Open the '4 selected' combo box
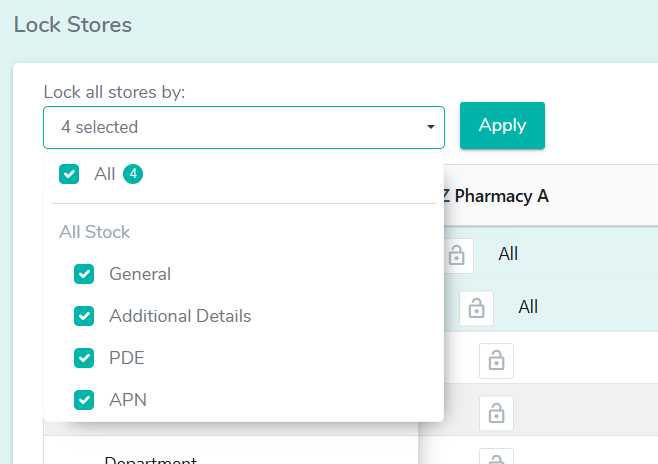Image resolution: width=658 pixels, height=464 pixels. [x=244, y=128]
